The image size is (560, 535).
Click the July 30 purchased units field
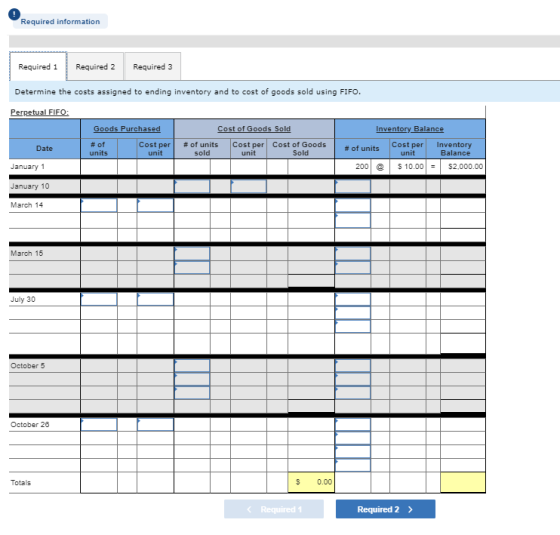click(x=99, y=299)
